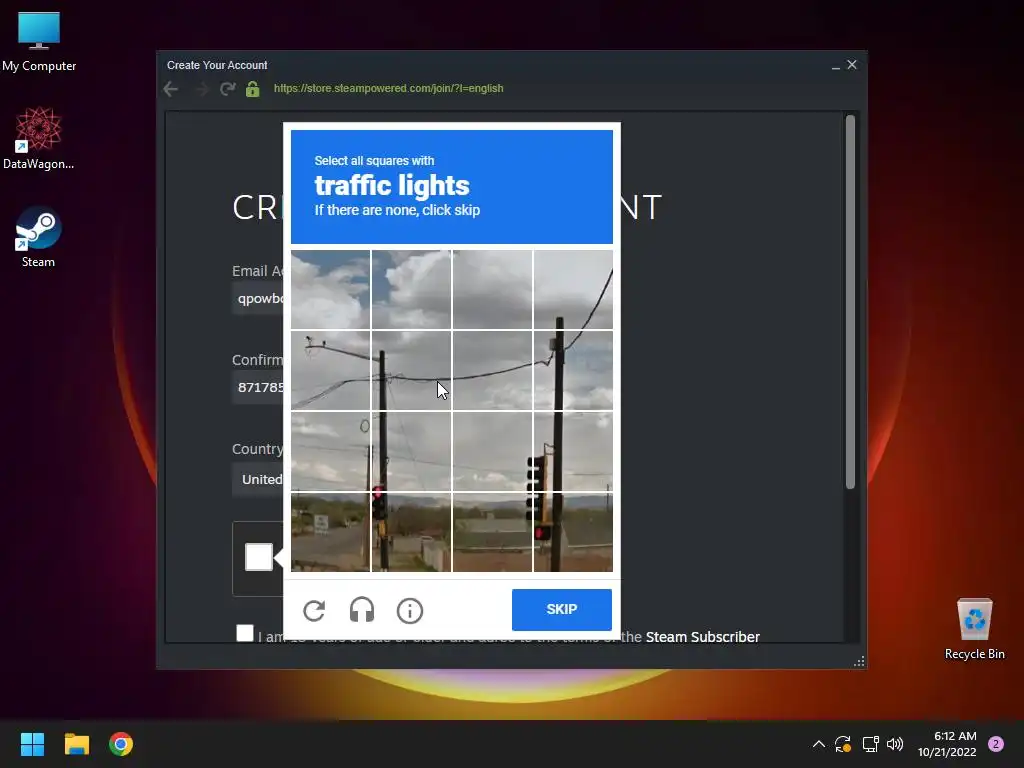Open the clock showing 6:12 AM
This screenshot has width=1024, height=768.
point(947,744)
